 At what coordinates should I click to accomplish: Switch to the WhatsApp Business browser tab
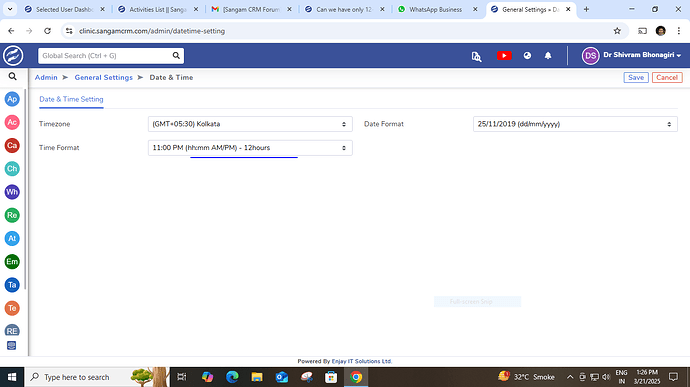pos(438,9)
